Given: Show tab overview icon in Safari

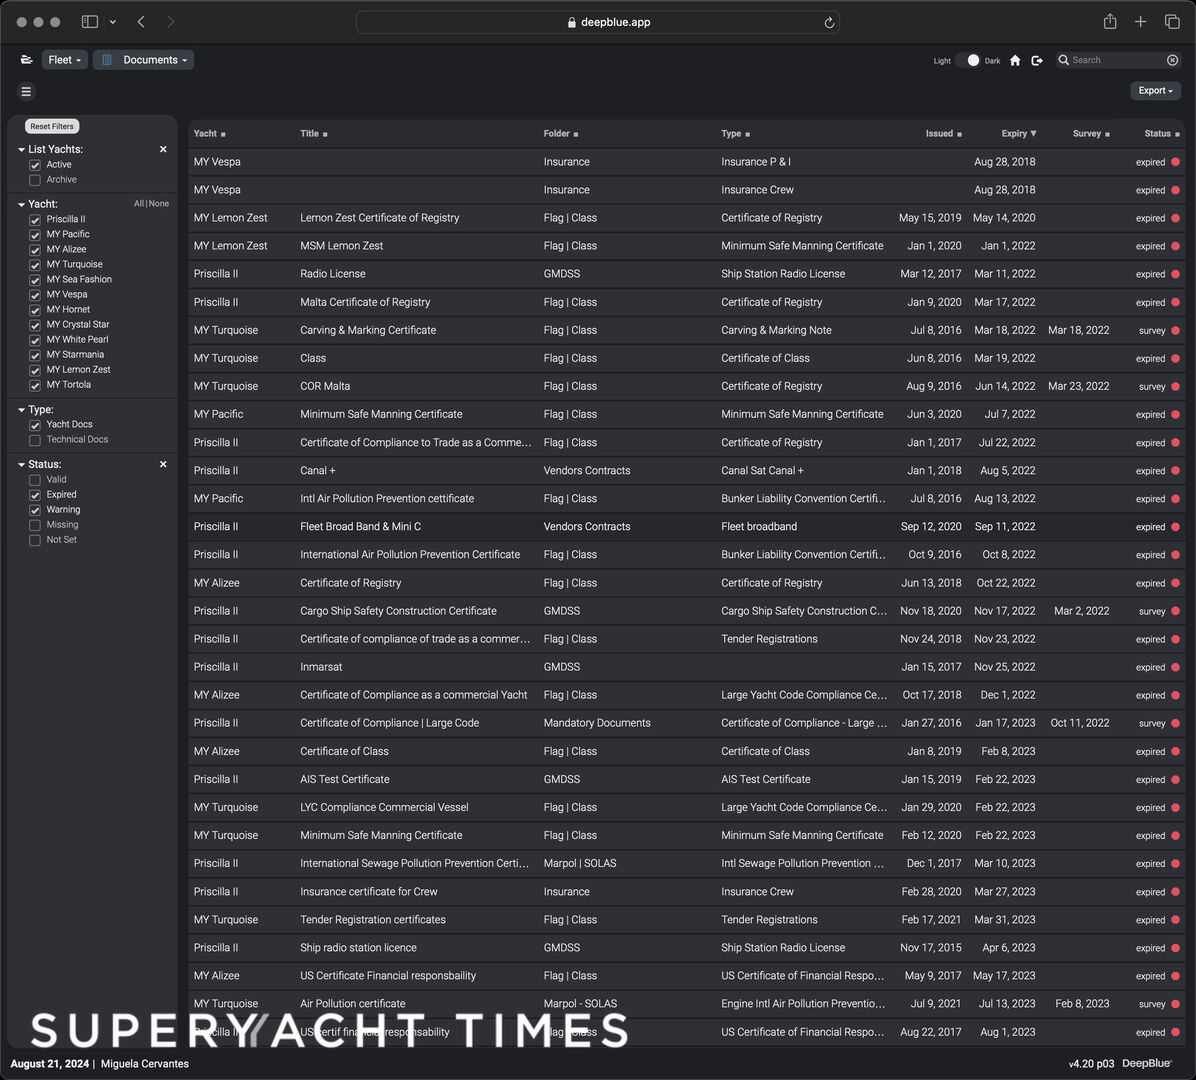Looking at the screenshot, I should [1172, 21].
